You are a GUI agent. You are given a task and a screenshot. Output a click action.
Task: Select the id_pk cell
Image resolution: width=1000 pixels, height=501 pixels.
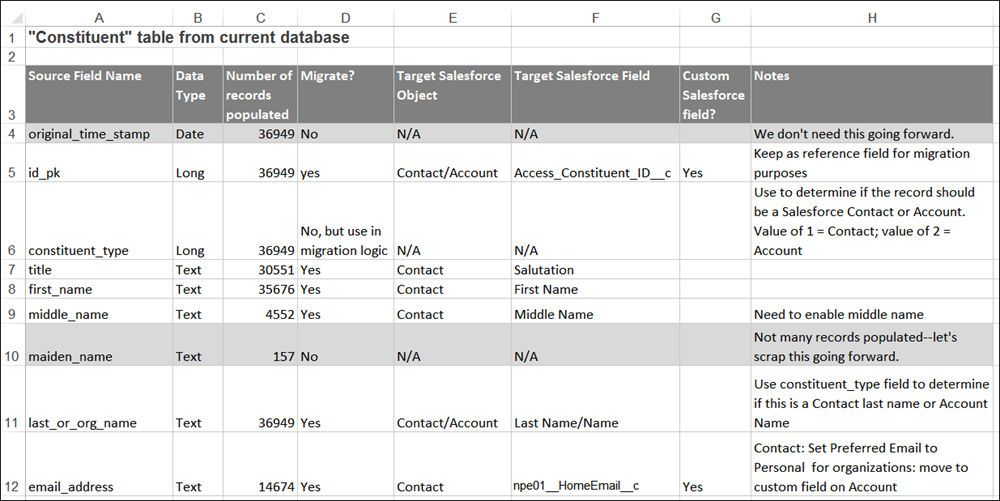(99, 163)
